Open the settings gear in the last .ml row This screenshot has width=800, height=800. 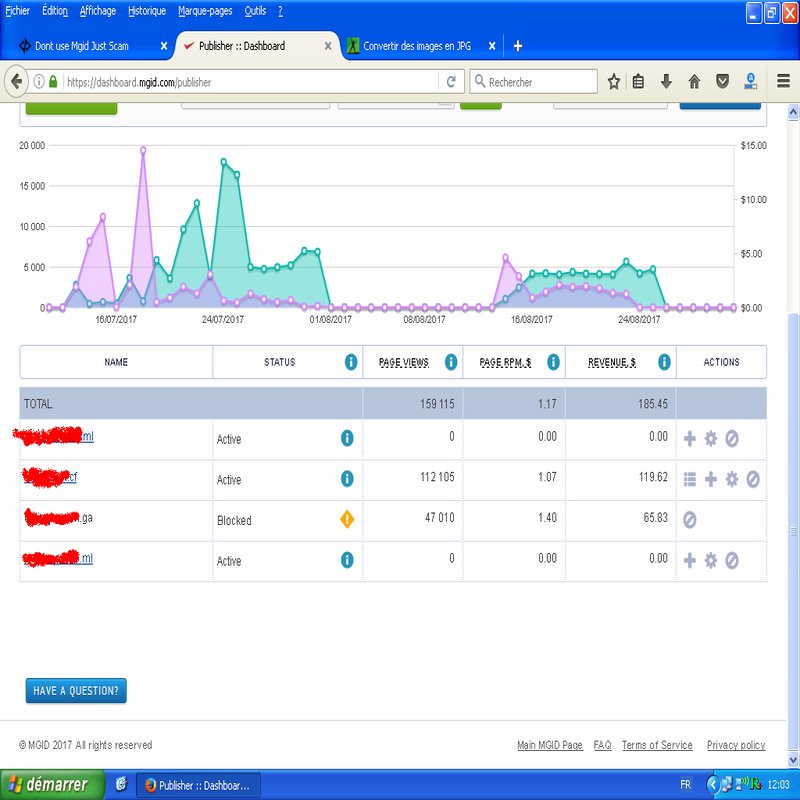click(711, 561)
